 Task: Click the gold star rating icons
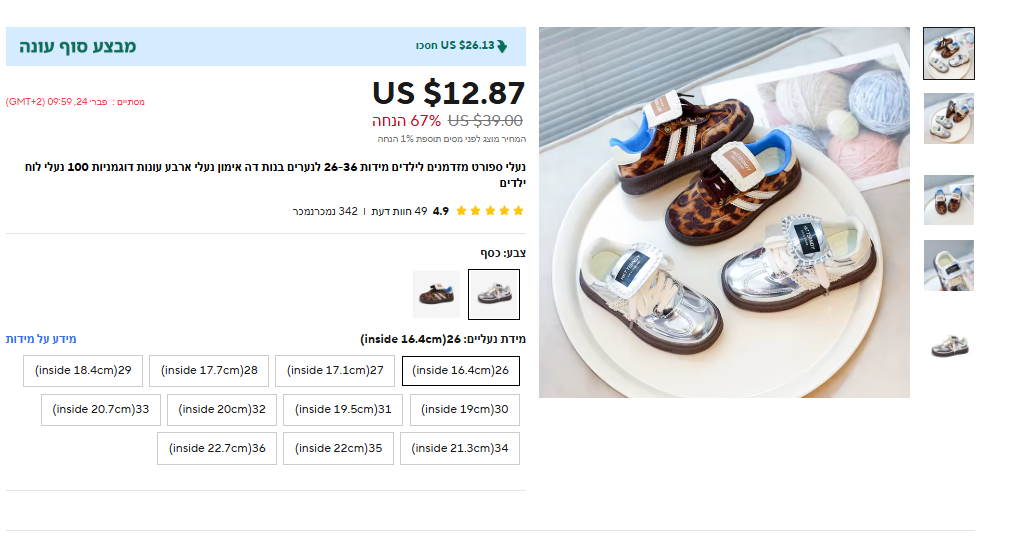coord(490,211)
